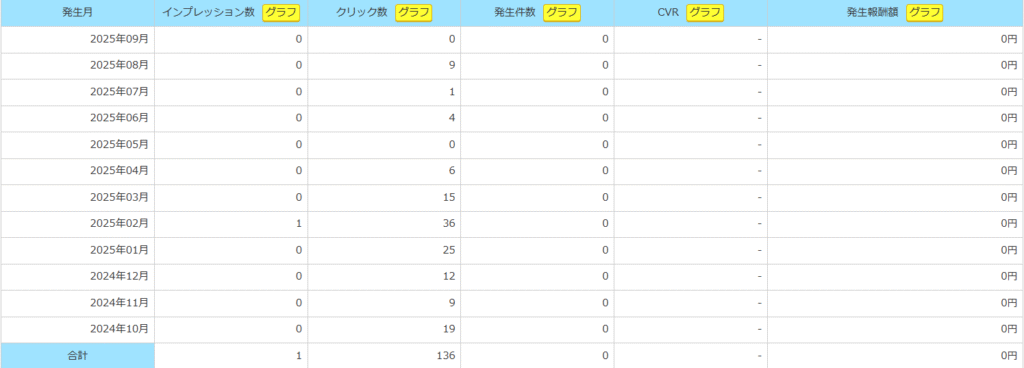Show the 発生件数 グラフ chart

[x=562, y=12]
